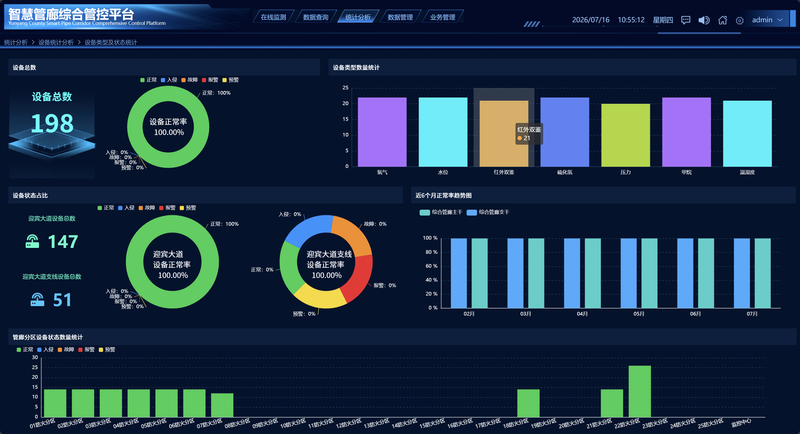This screenshot has height=434, width=800.
Task: Go to home via house icon
Action: [722, 20]
